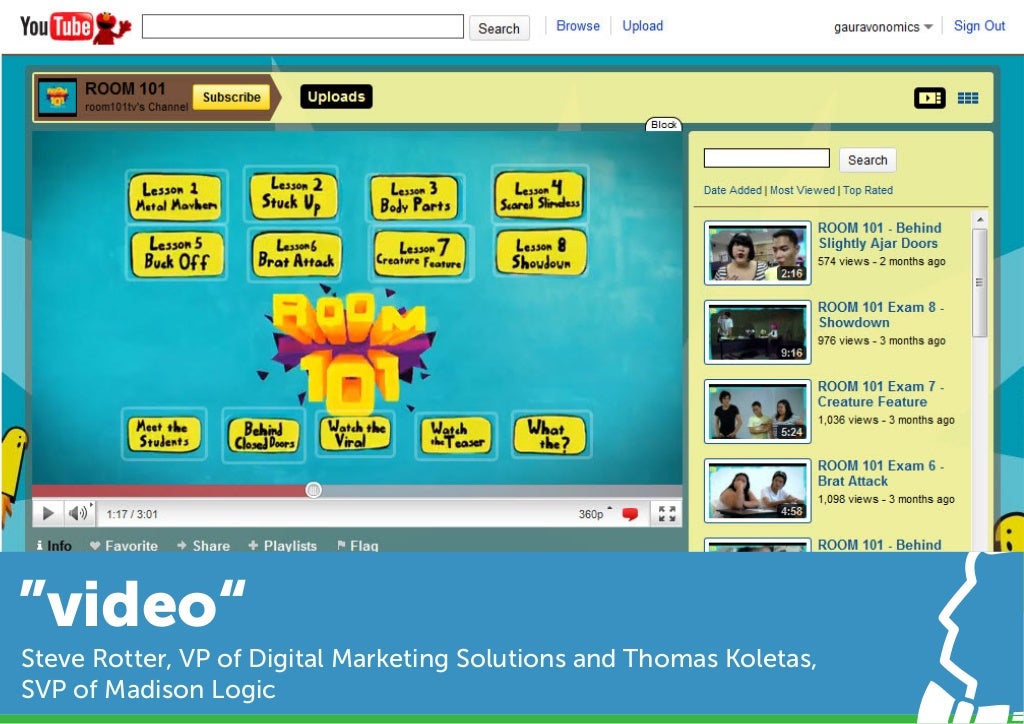Open the Playlists option

(x=282, y=545)
